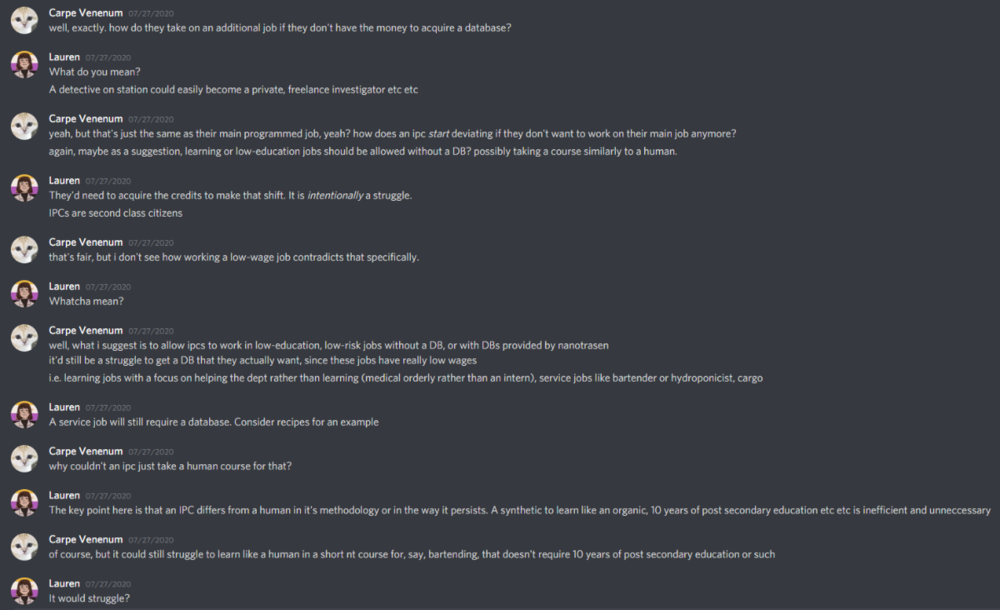1000x610 pixels.
Task: Click timestamp beside Carpe Venenum above "that's fair"
Action: (x=151, y=243)
